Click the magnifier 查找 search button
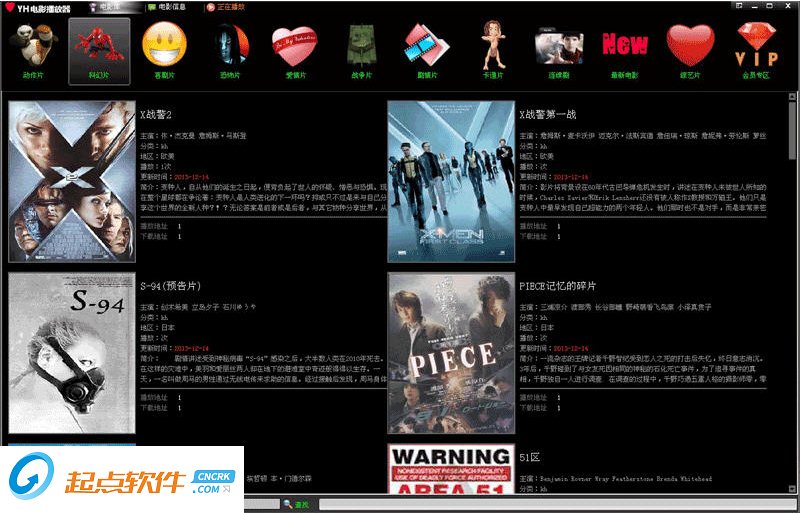 point(296,504)
